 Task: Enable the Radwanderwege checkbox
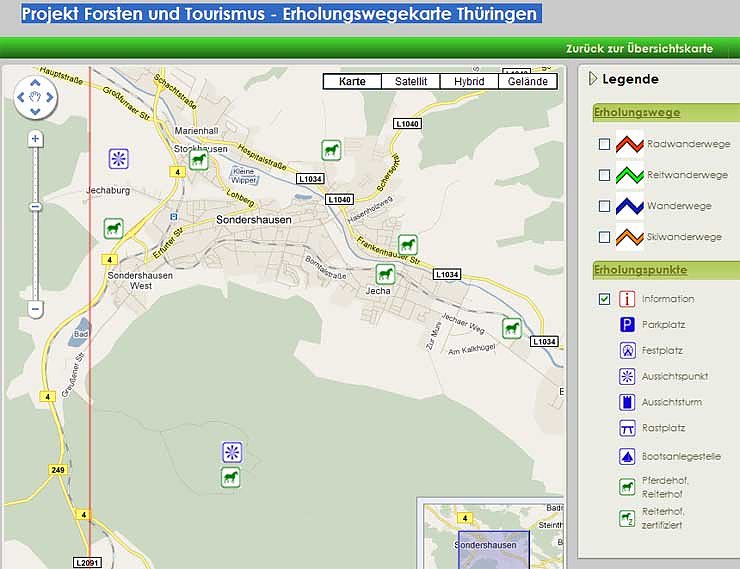pyautogui.click(x=604, y=144)
